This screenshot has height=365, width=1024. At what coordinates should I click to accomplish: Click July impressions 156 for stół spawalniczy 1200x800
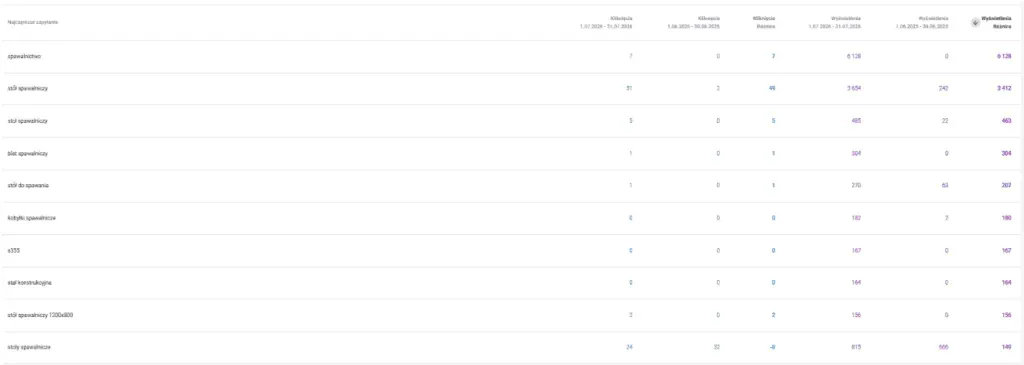pyautogui.click(x=856, y=315)
